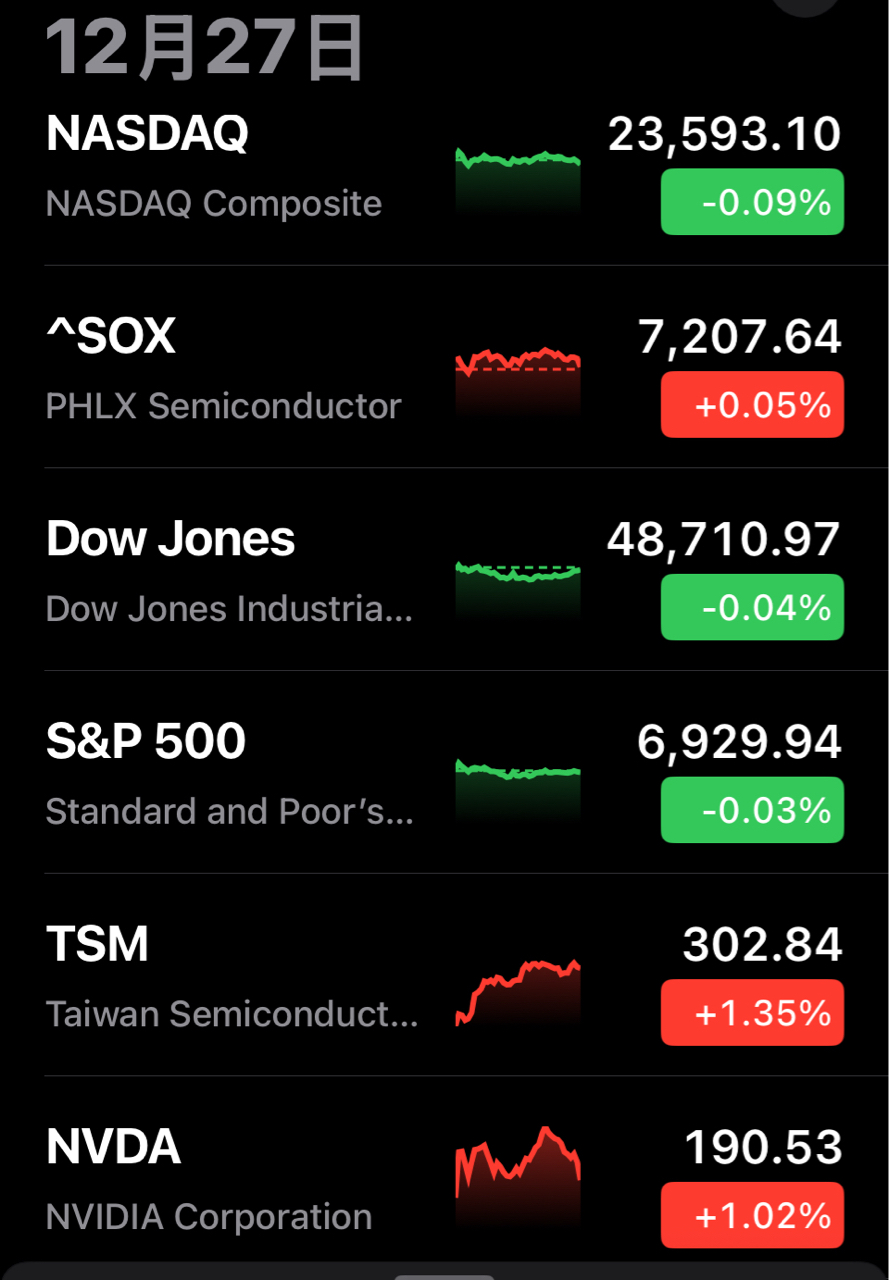This screenshot has height=1280, width=889.
Task: Toggle Dow Jones -0.04% change badge
Action: pyautogui.click(x=752, y=607)
